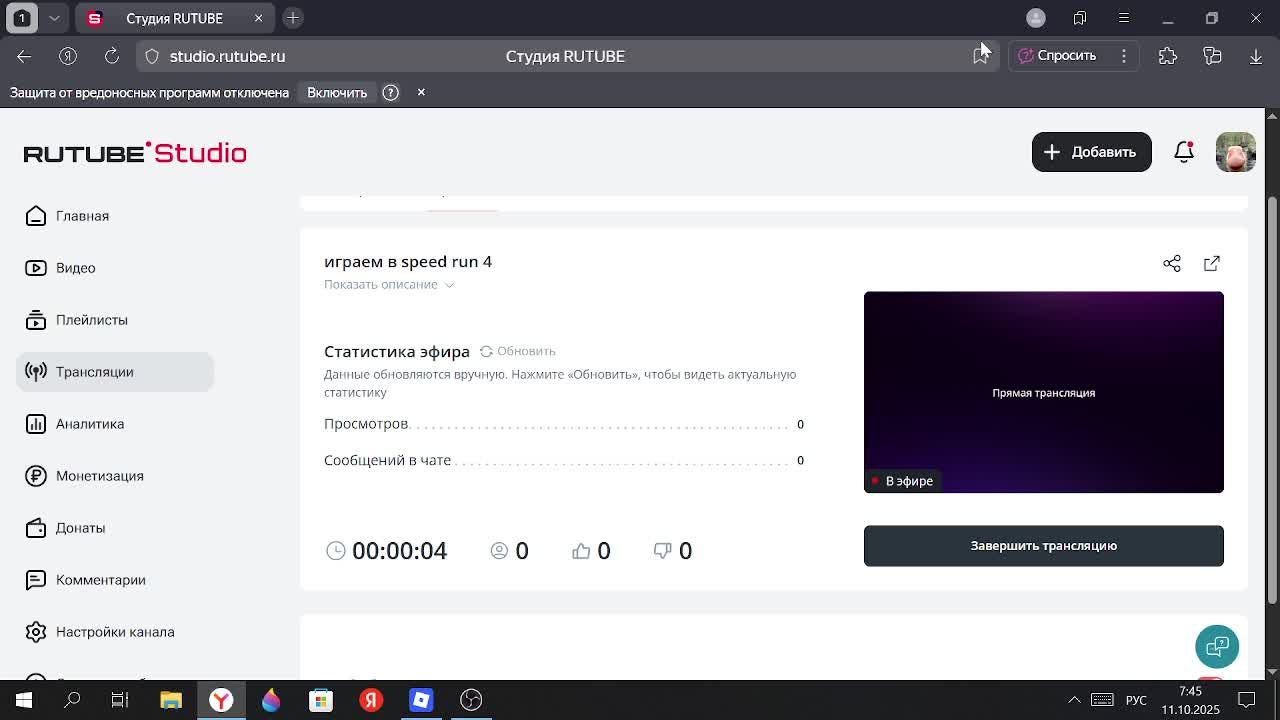Open the Yandex home shortcut icon
The image size is (1280, 720).
click(68, 56)
